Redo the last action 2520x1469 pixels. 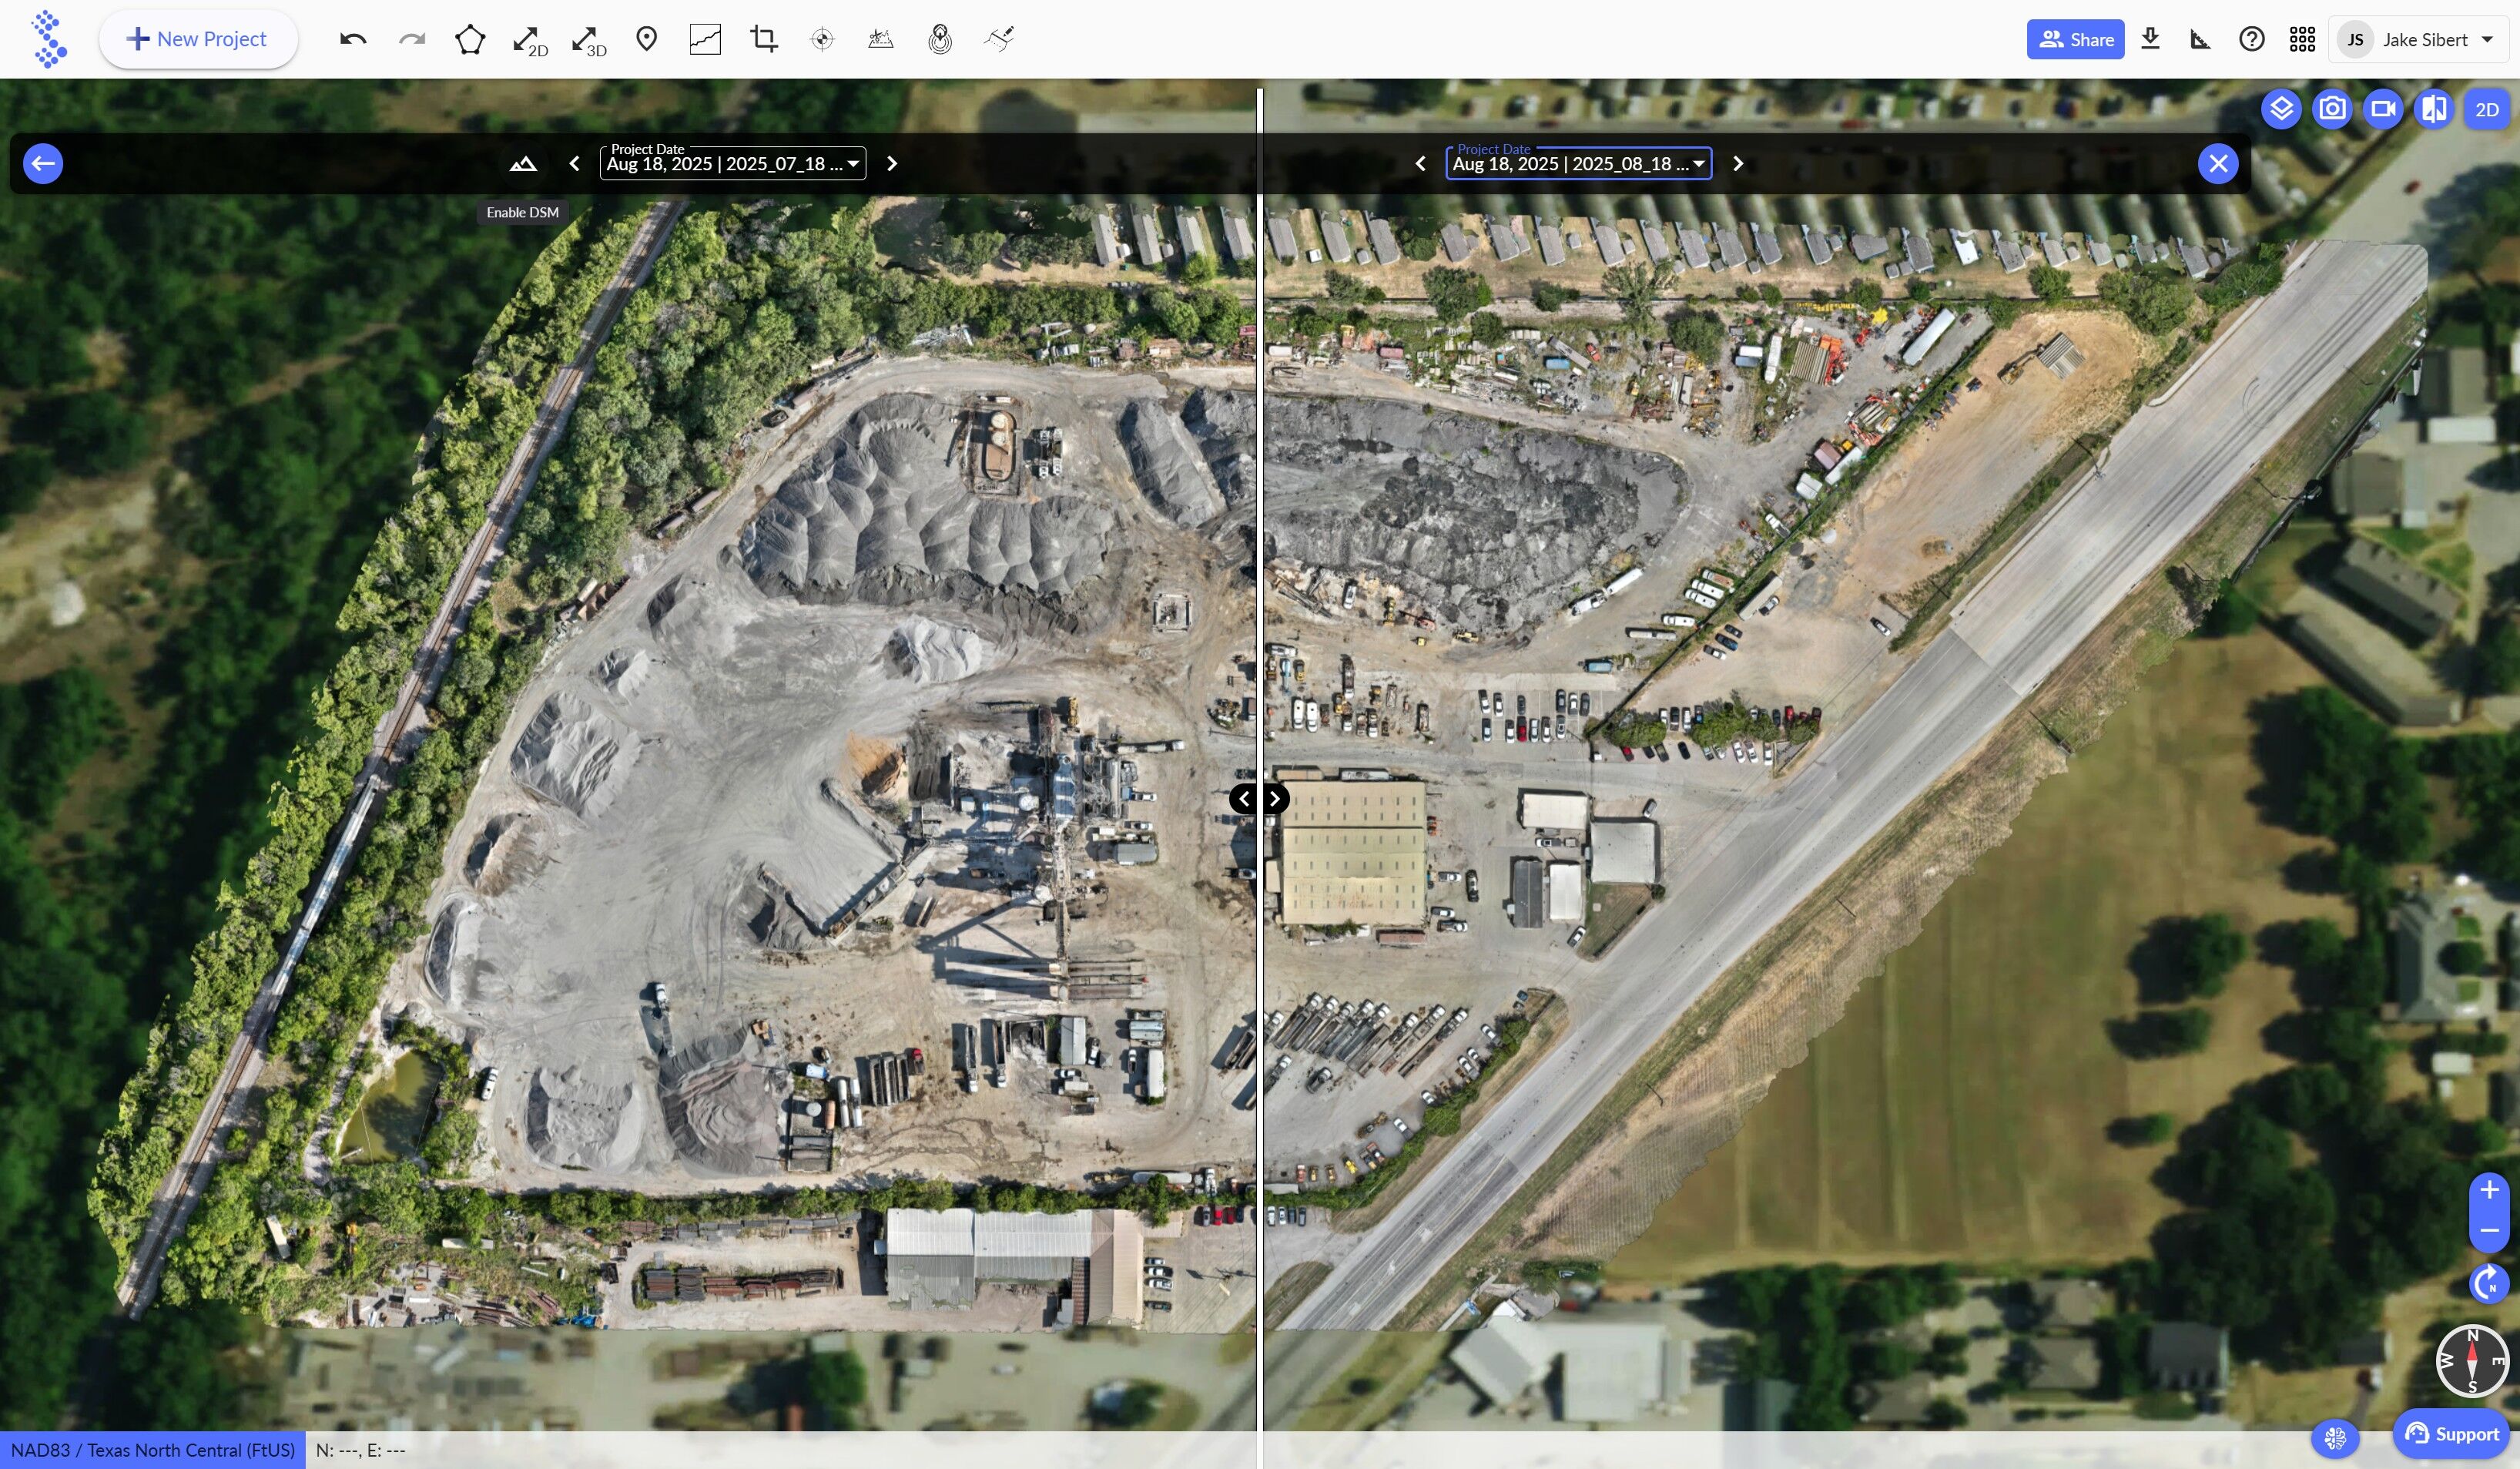coord(412,39)
